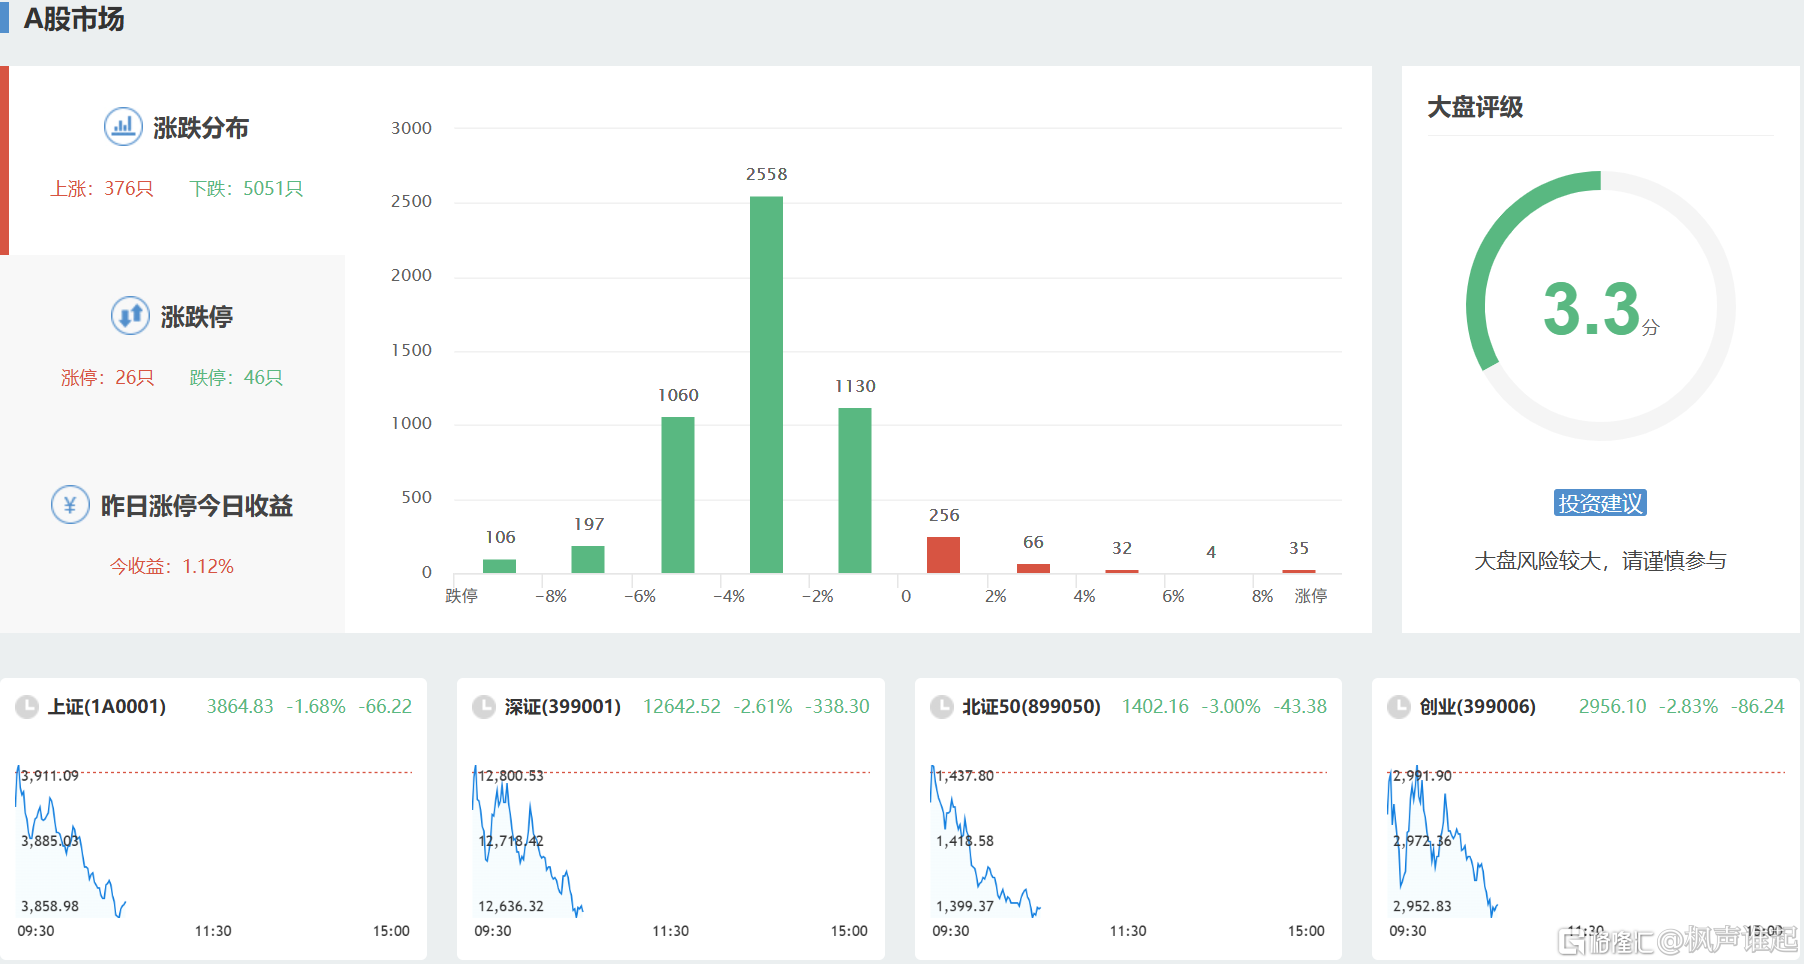Click the 3.3 score rating gauge
This screenshot has height=964, width=1804.
[x=1600, y=306]
